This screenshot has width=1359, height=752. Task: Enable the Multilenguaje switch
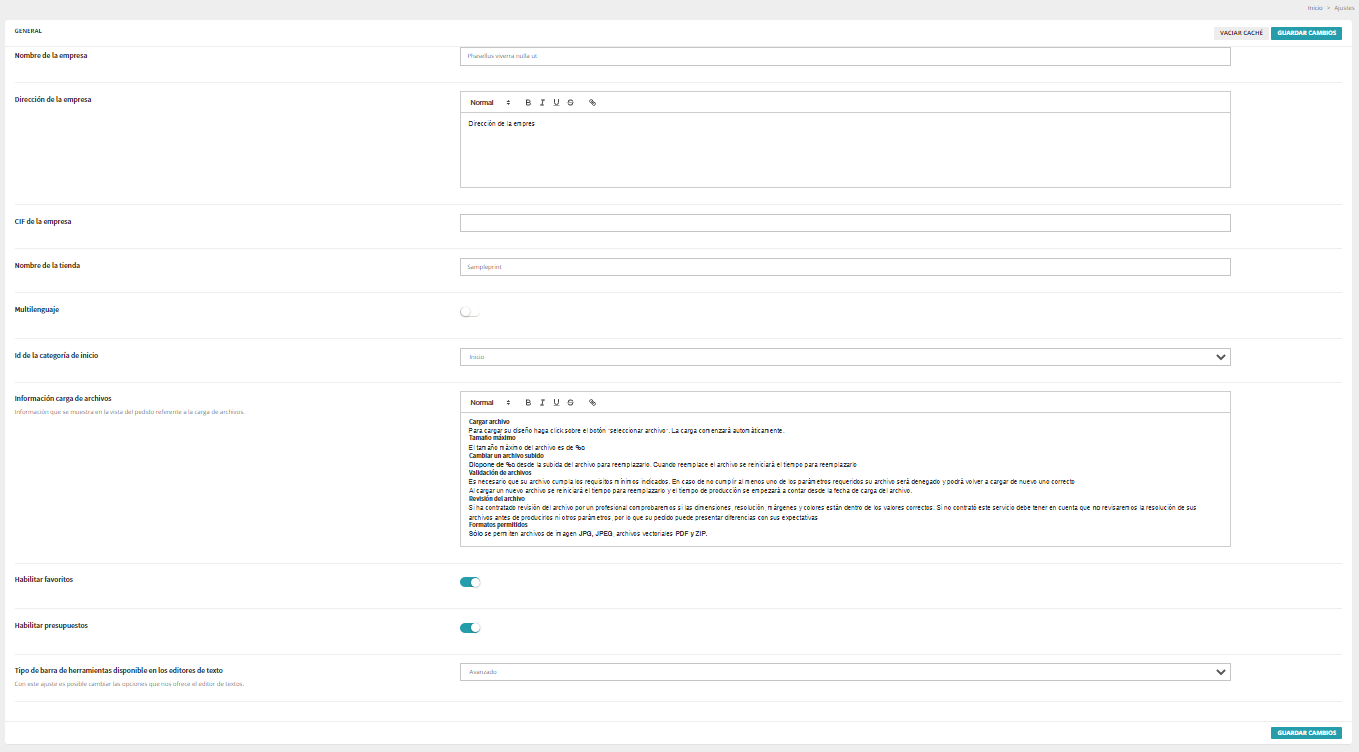click(x=469, y=312)
